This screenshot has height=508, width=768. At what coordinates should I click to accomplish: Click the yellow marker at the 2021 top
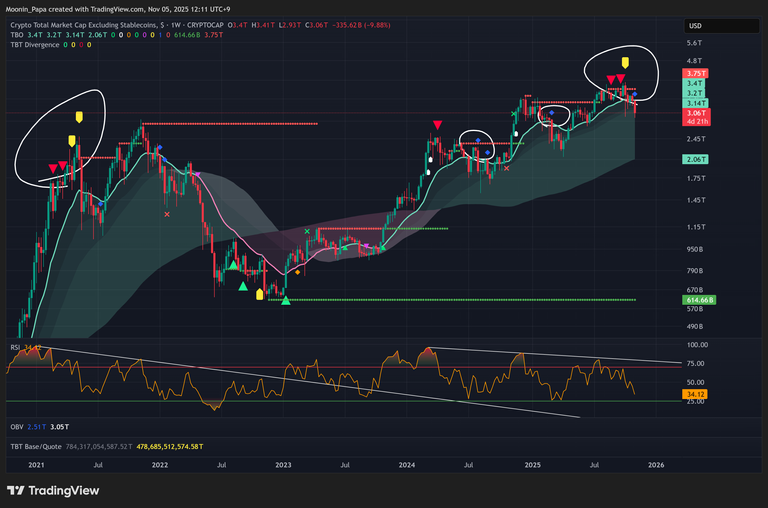(72, 141)
